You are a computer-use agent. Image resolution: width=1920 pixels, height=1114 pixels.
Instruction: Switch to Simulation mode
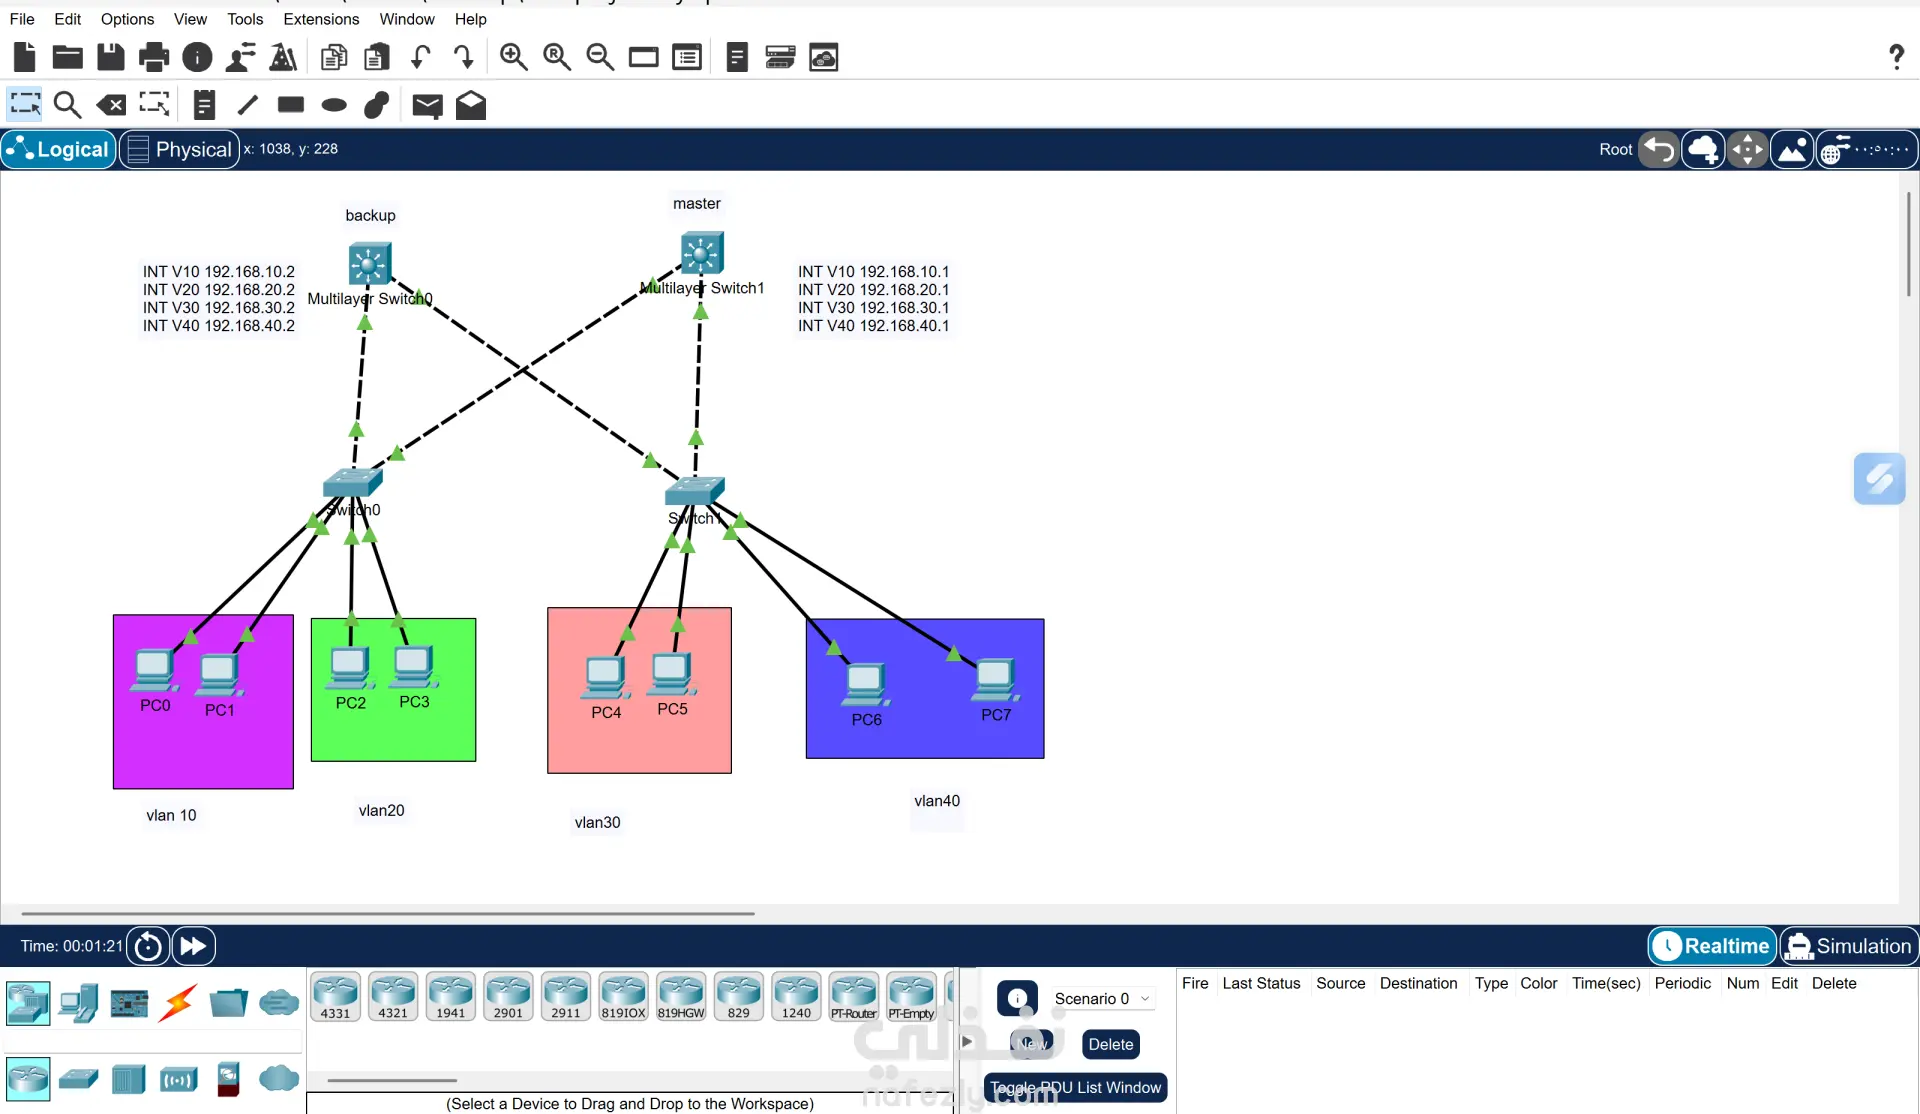(1848, 946)
